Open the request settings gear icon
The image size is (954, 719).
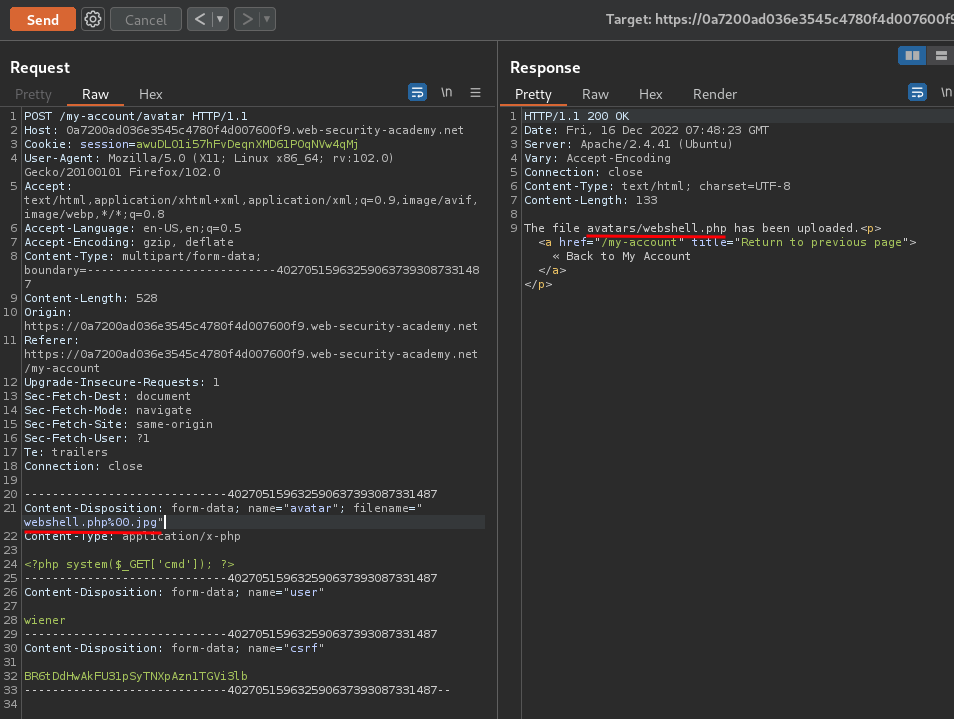[93, 19]
